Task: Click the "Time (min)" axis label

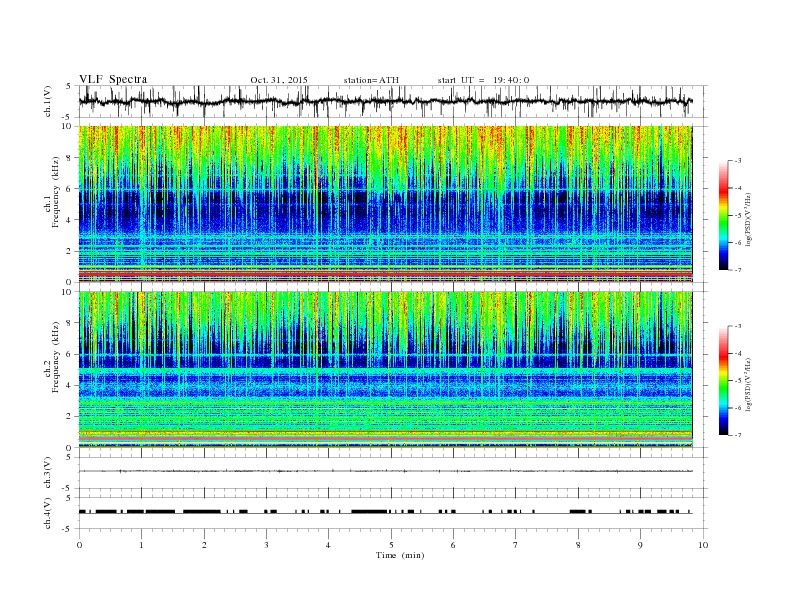Action: click(x=400, y=555)
